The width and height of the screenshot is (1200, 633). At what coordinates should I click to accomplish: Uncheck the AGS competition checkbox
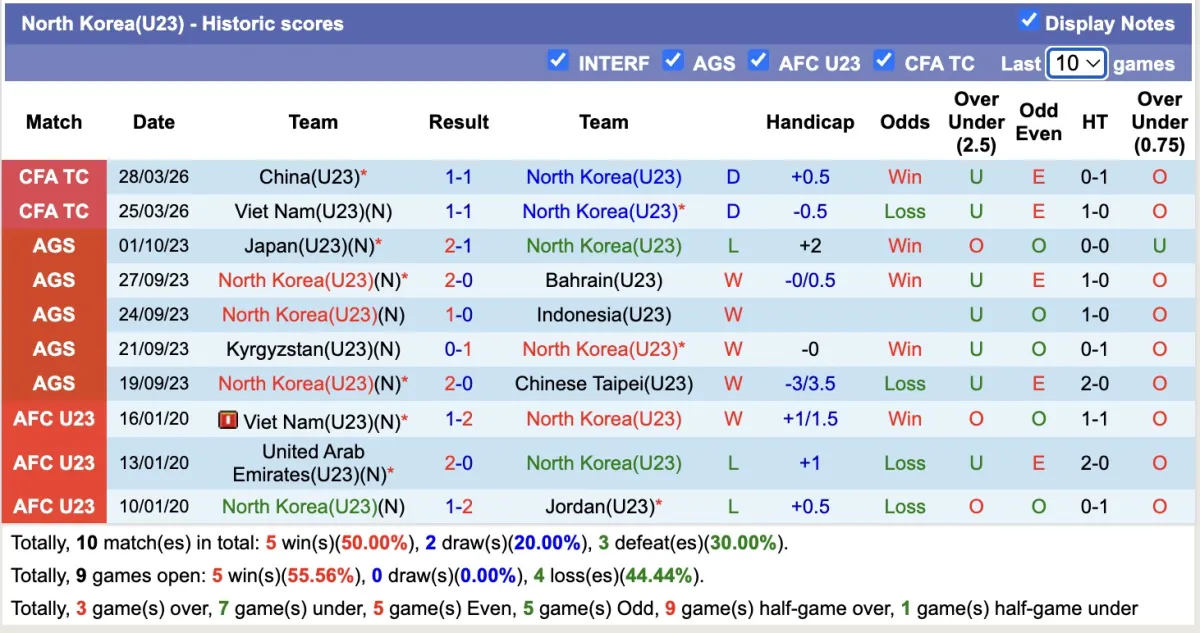point(673,61)
